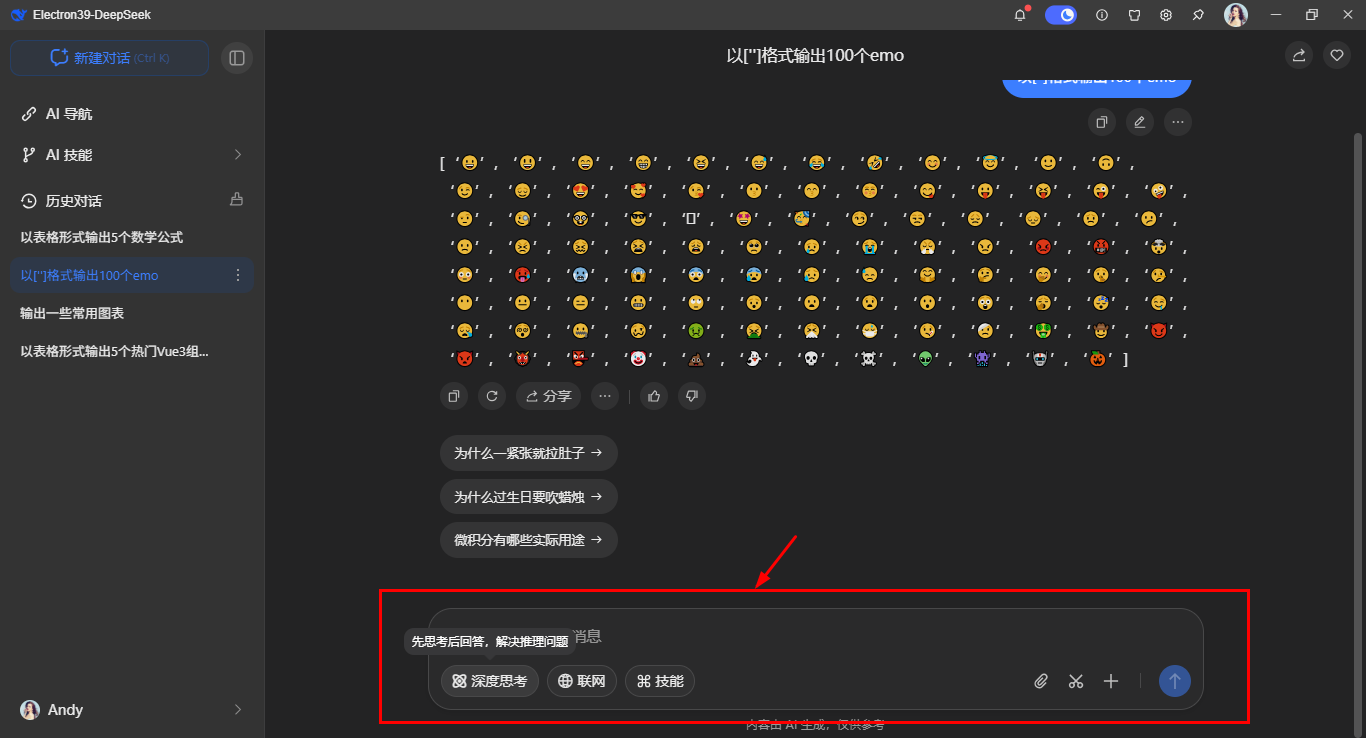Give a thumbs down to the response
Viewport: 1366px width, 738px height.
[x=691, y=396]
